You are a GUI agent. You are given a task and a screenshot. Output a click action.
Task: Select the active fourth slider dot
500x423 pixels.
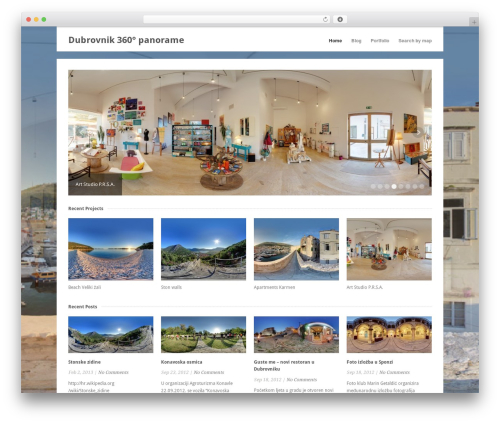click(x=394, y=186)
